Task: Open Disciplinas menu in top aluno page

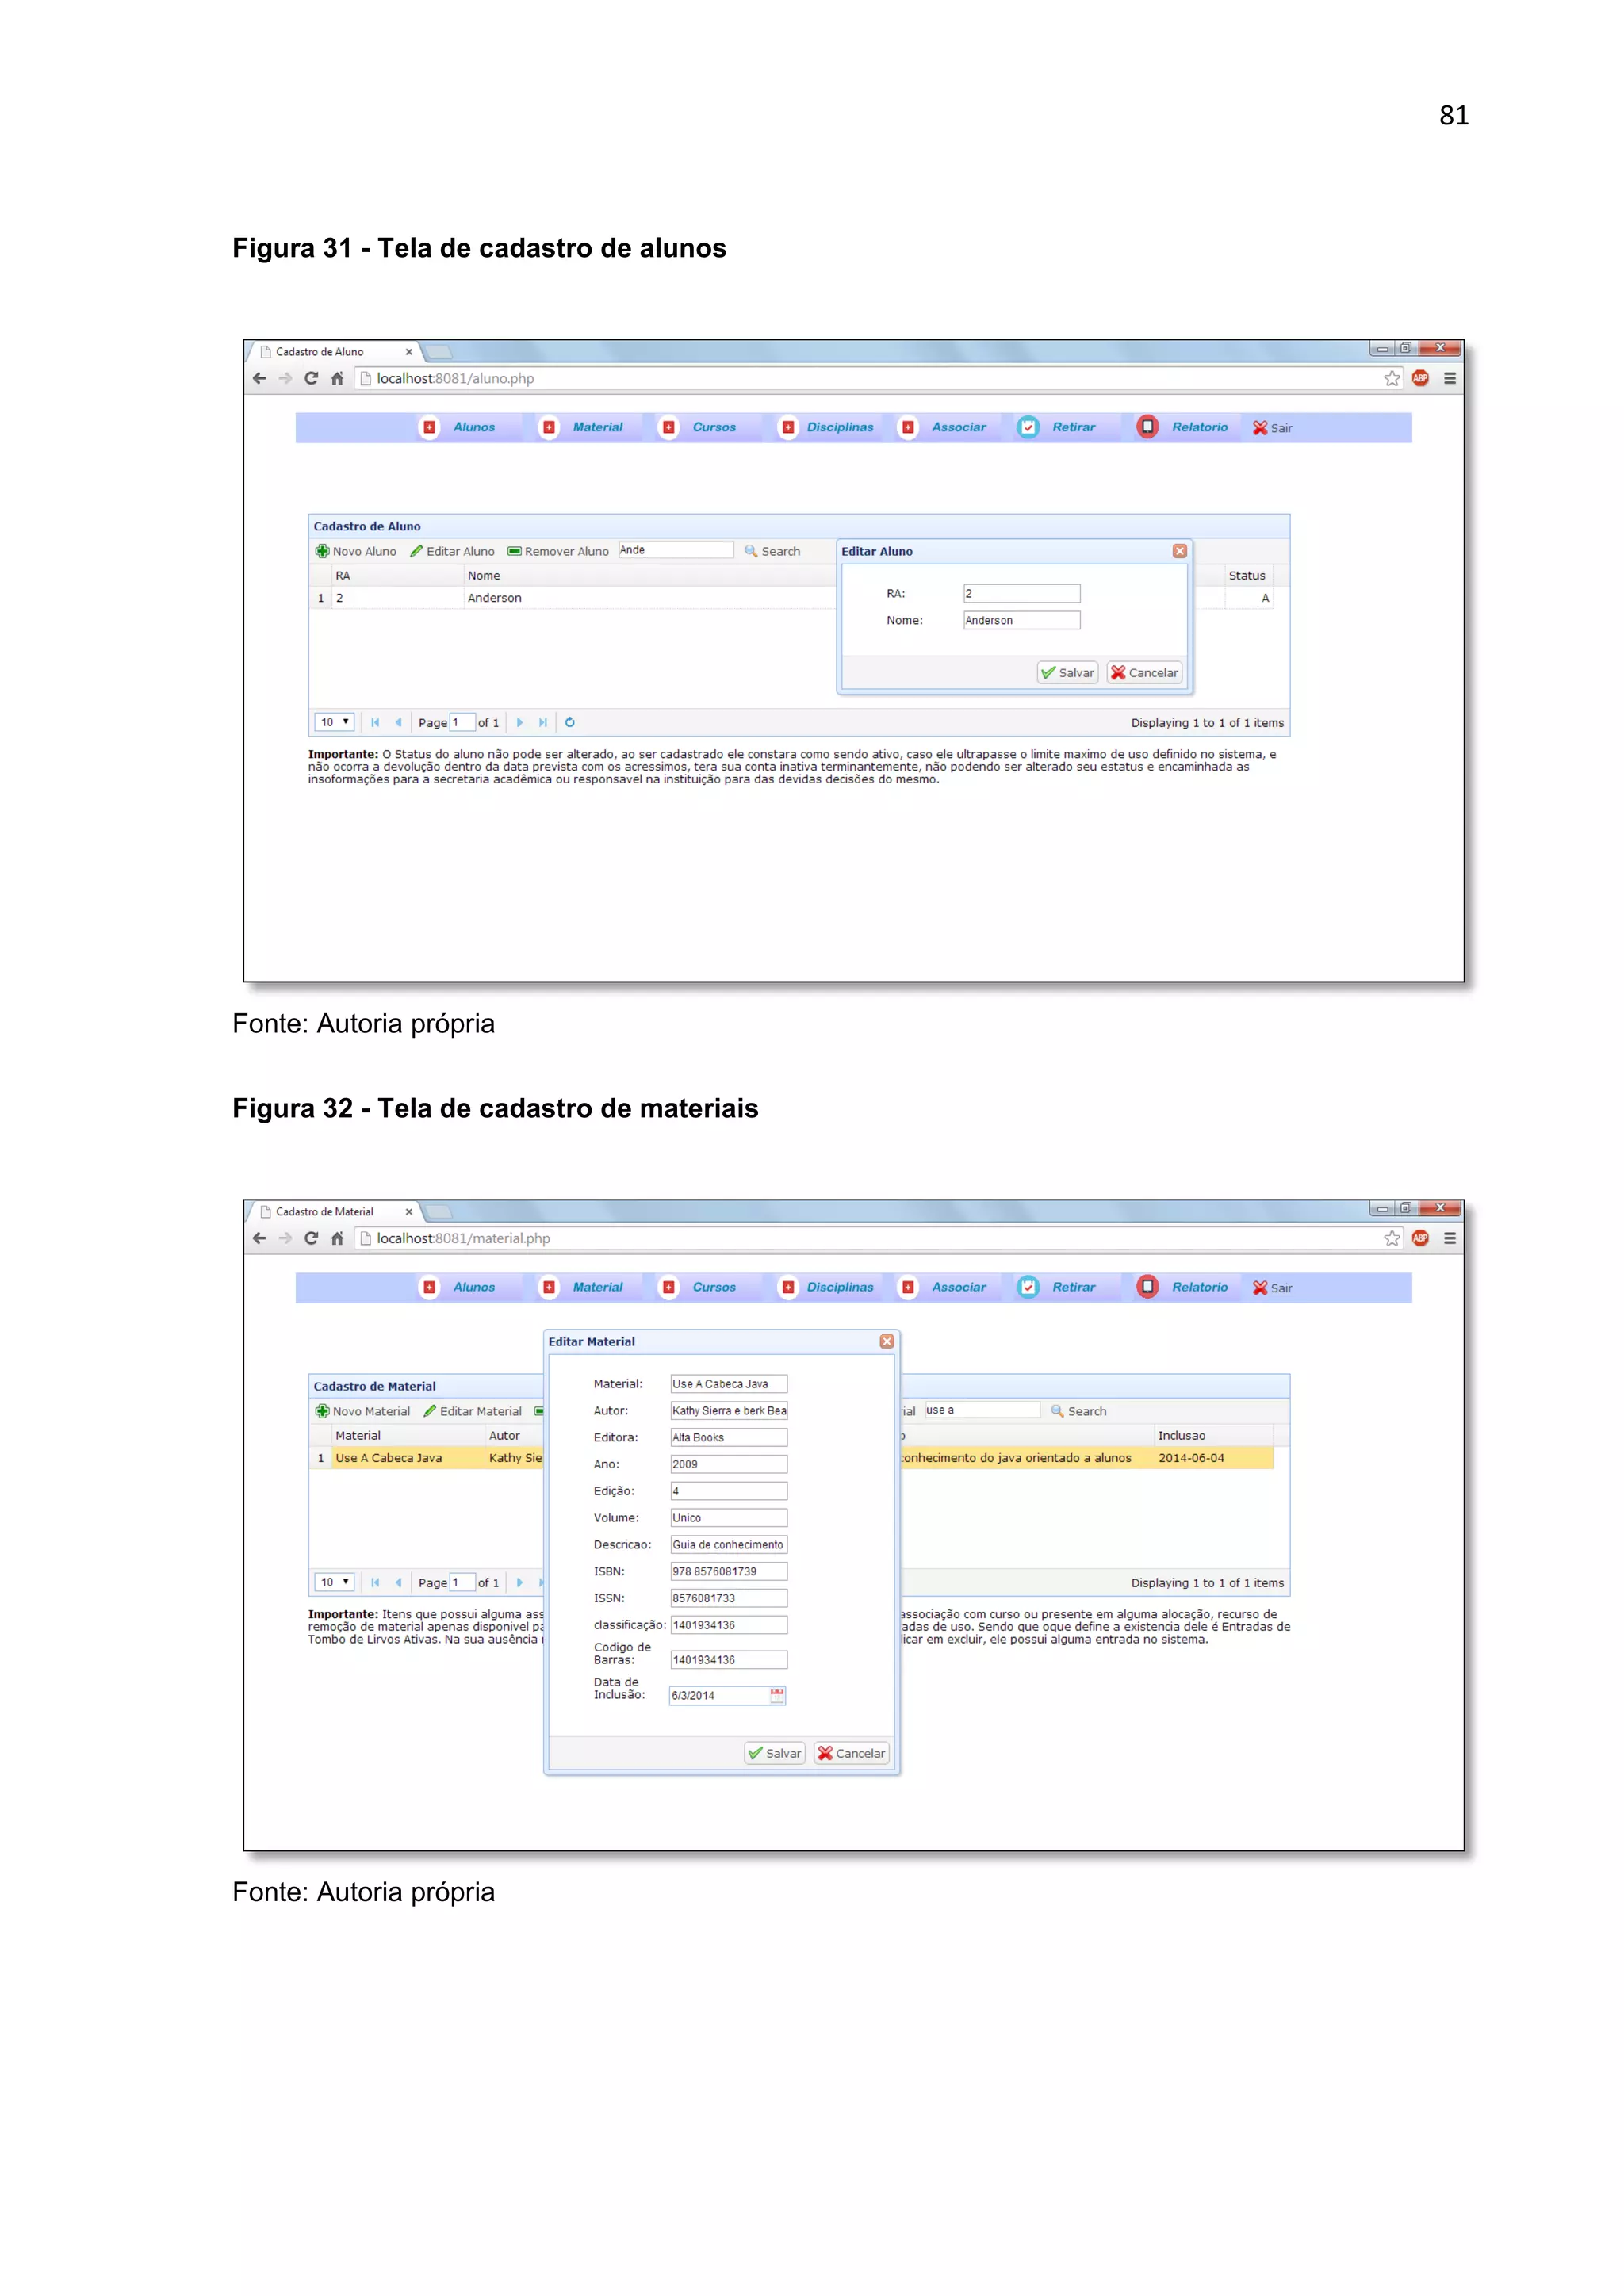Action: (x=838, y=427)
